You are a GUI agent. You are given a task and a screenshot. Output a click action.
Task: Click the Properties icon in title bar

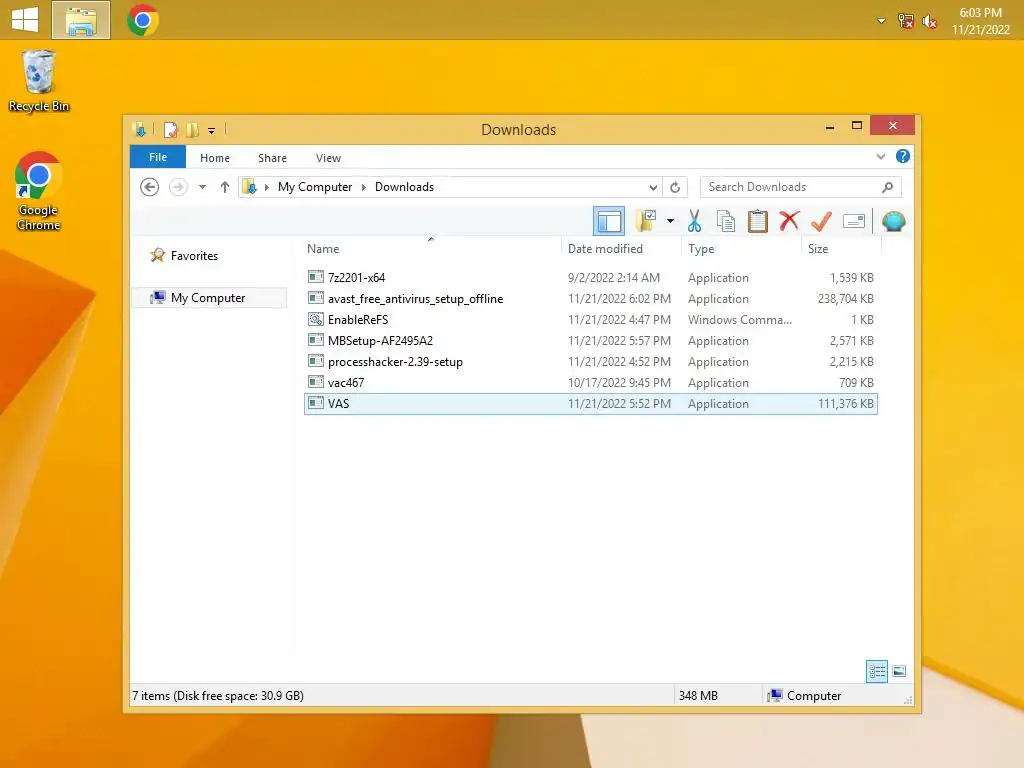[x=170, y=130]
